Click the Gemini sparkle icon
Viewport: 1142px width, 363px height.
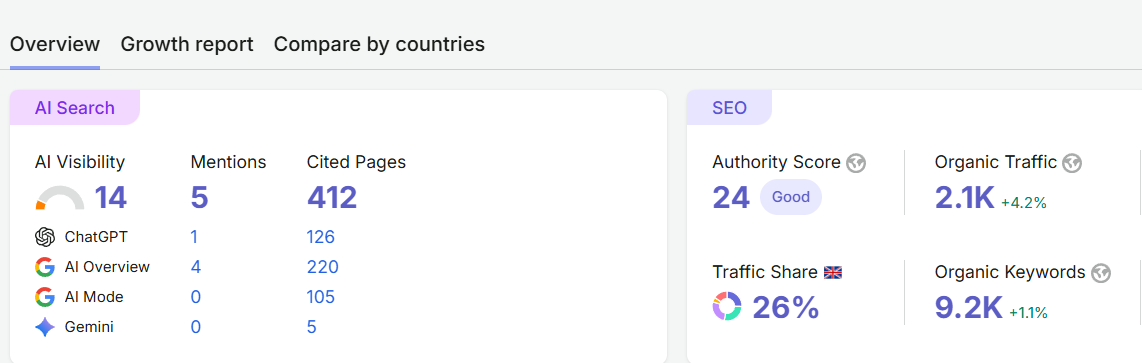tap(45, 327)
